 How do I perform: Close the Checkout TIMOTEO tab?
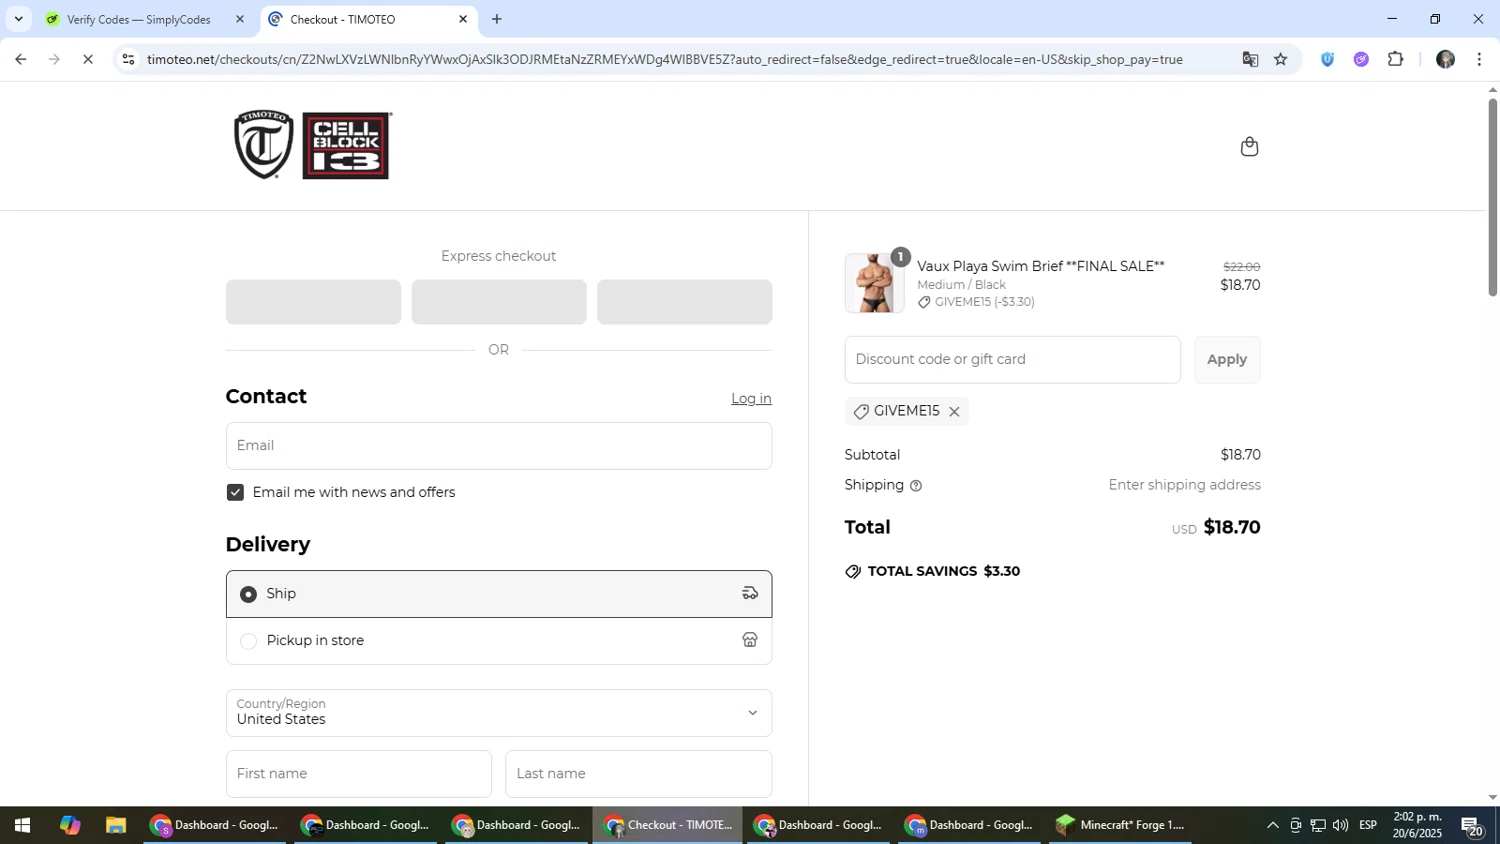[463, 19]
